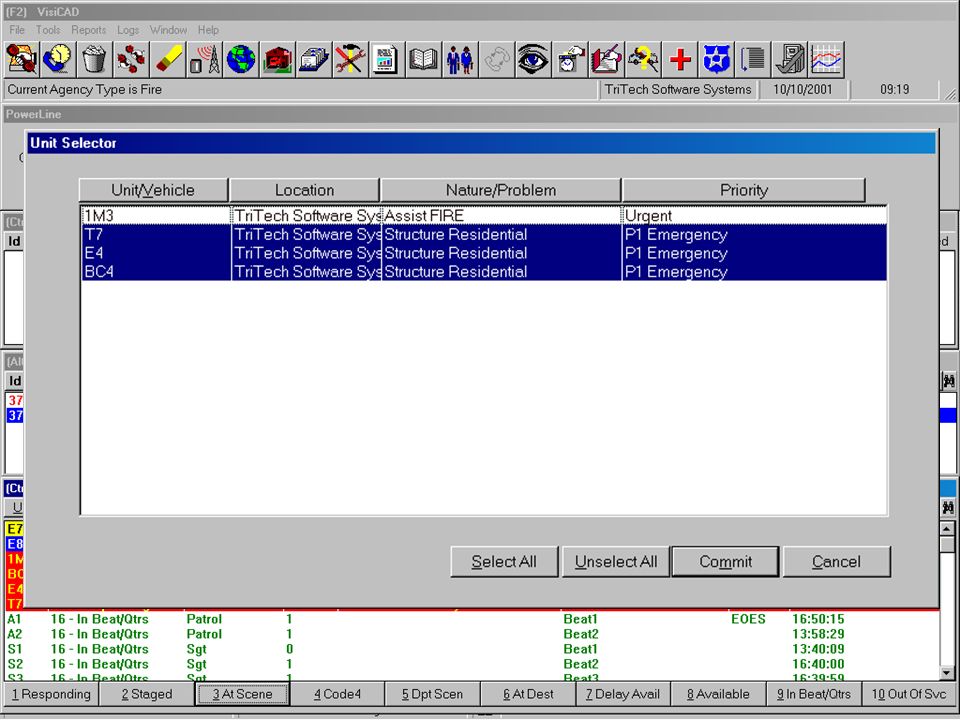Viewport: 960px width, 720px height.
Task: Click the 8 Available status button
Action: click(x=718, y=694)
